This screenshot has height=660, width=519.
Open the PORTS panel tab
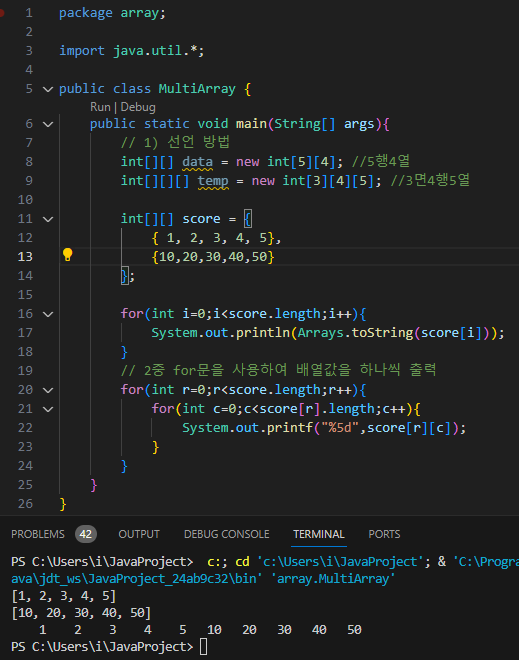tap(384, 534)
